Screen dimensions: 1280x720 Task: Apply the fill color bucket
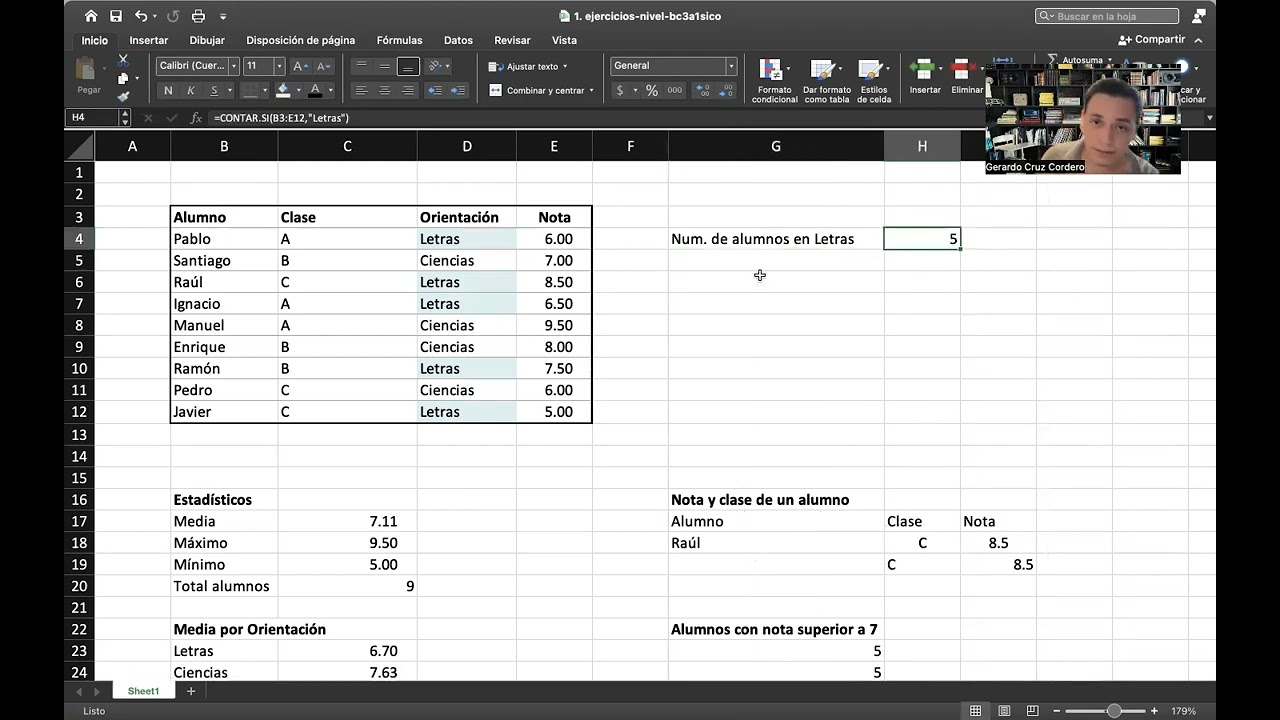[x=283, y=90]
